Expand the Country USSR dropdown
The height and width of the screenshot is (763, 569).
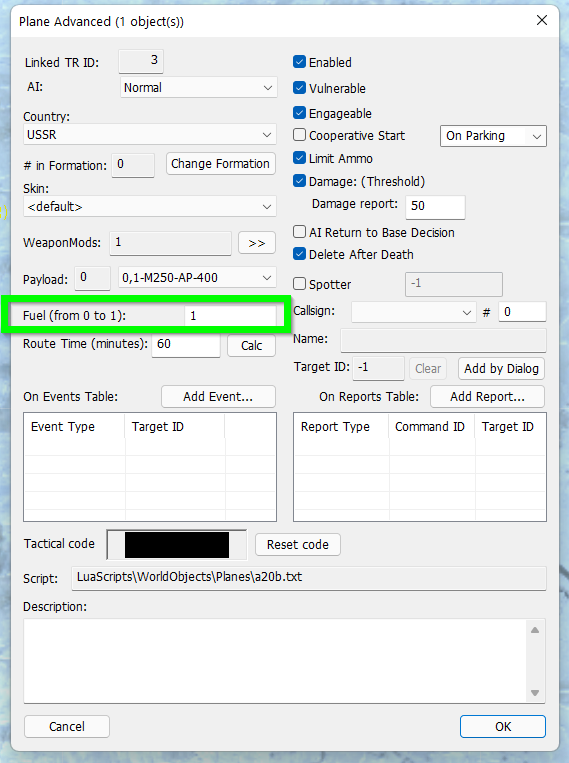click(x=149, y=135)
